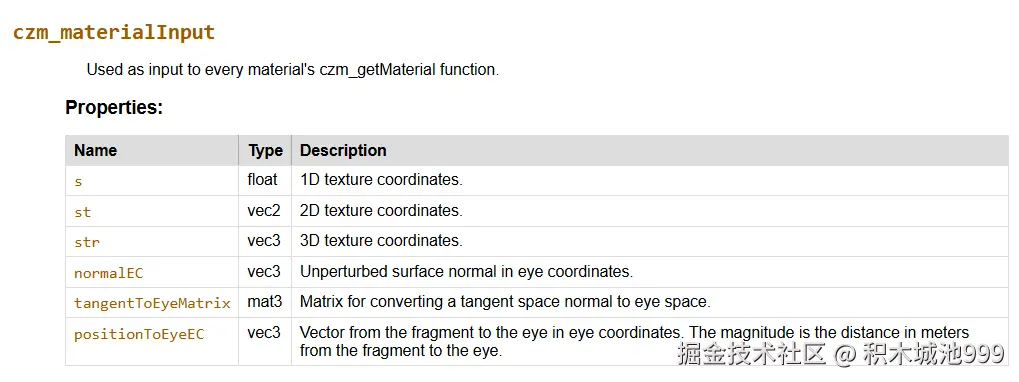Viewport: 1019px width, 382px height.
Task: Select the 's' property name
Action: pyautogui.click(x=78, y=181)
